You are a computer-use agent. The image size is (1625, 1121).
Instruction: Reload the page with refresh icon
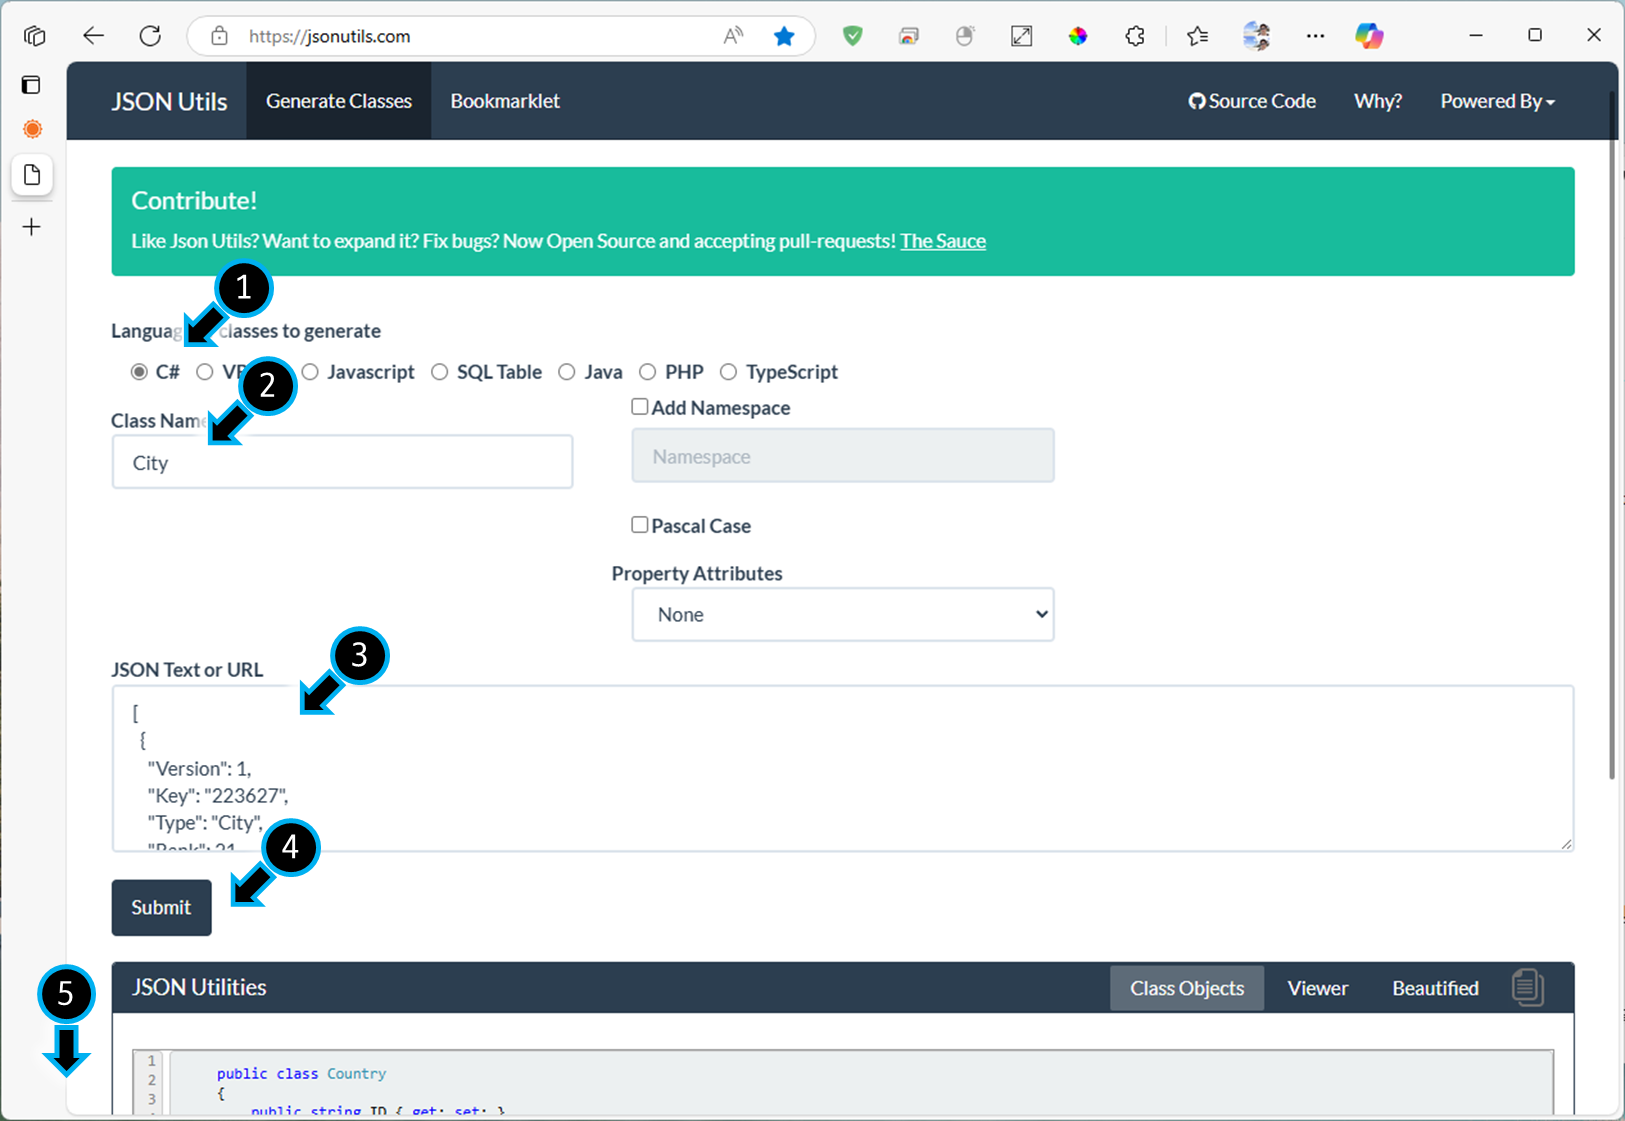[150, 36]
